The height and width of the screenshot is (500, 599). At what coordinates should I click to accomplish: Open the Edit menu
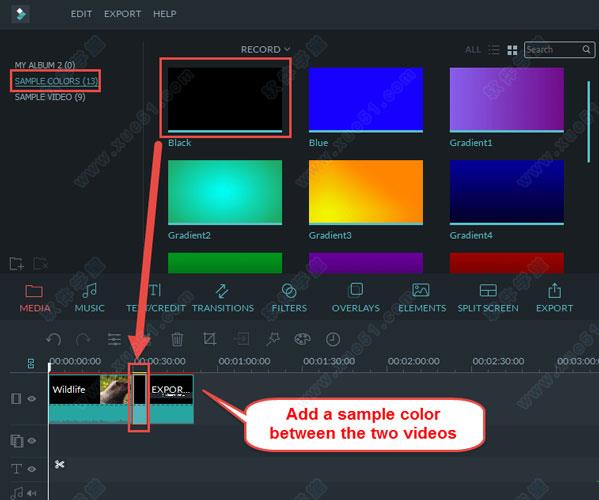tap(81, 14)
